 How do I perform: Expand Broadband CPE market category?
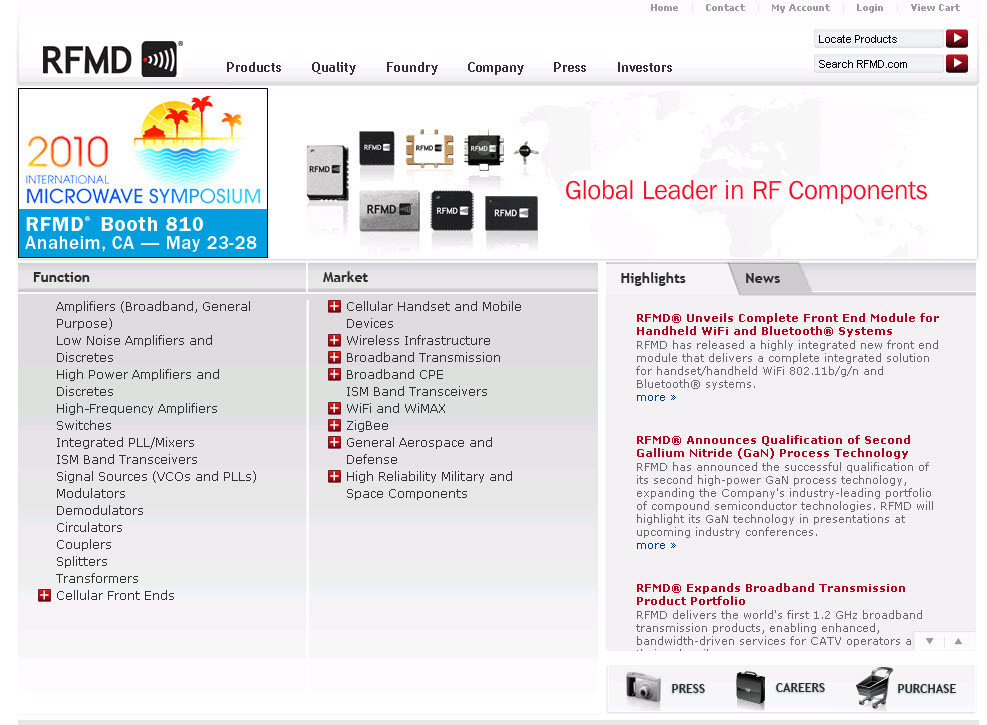tap(334, 374)
